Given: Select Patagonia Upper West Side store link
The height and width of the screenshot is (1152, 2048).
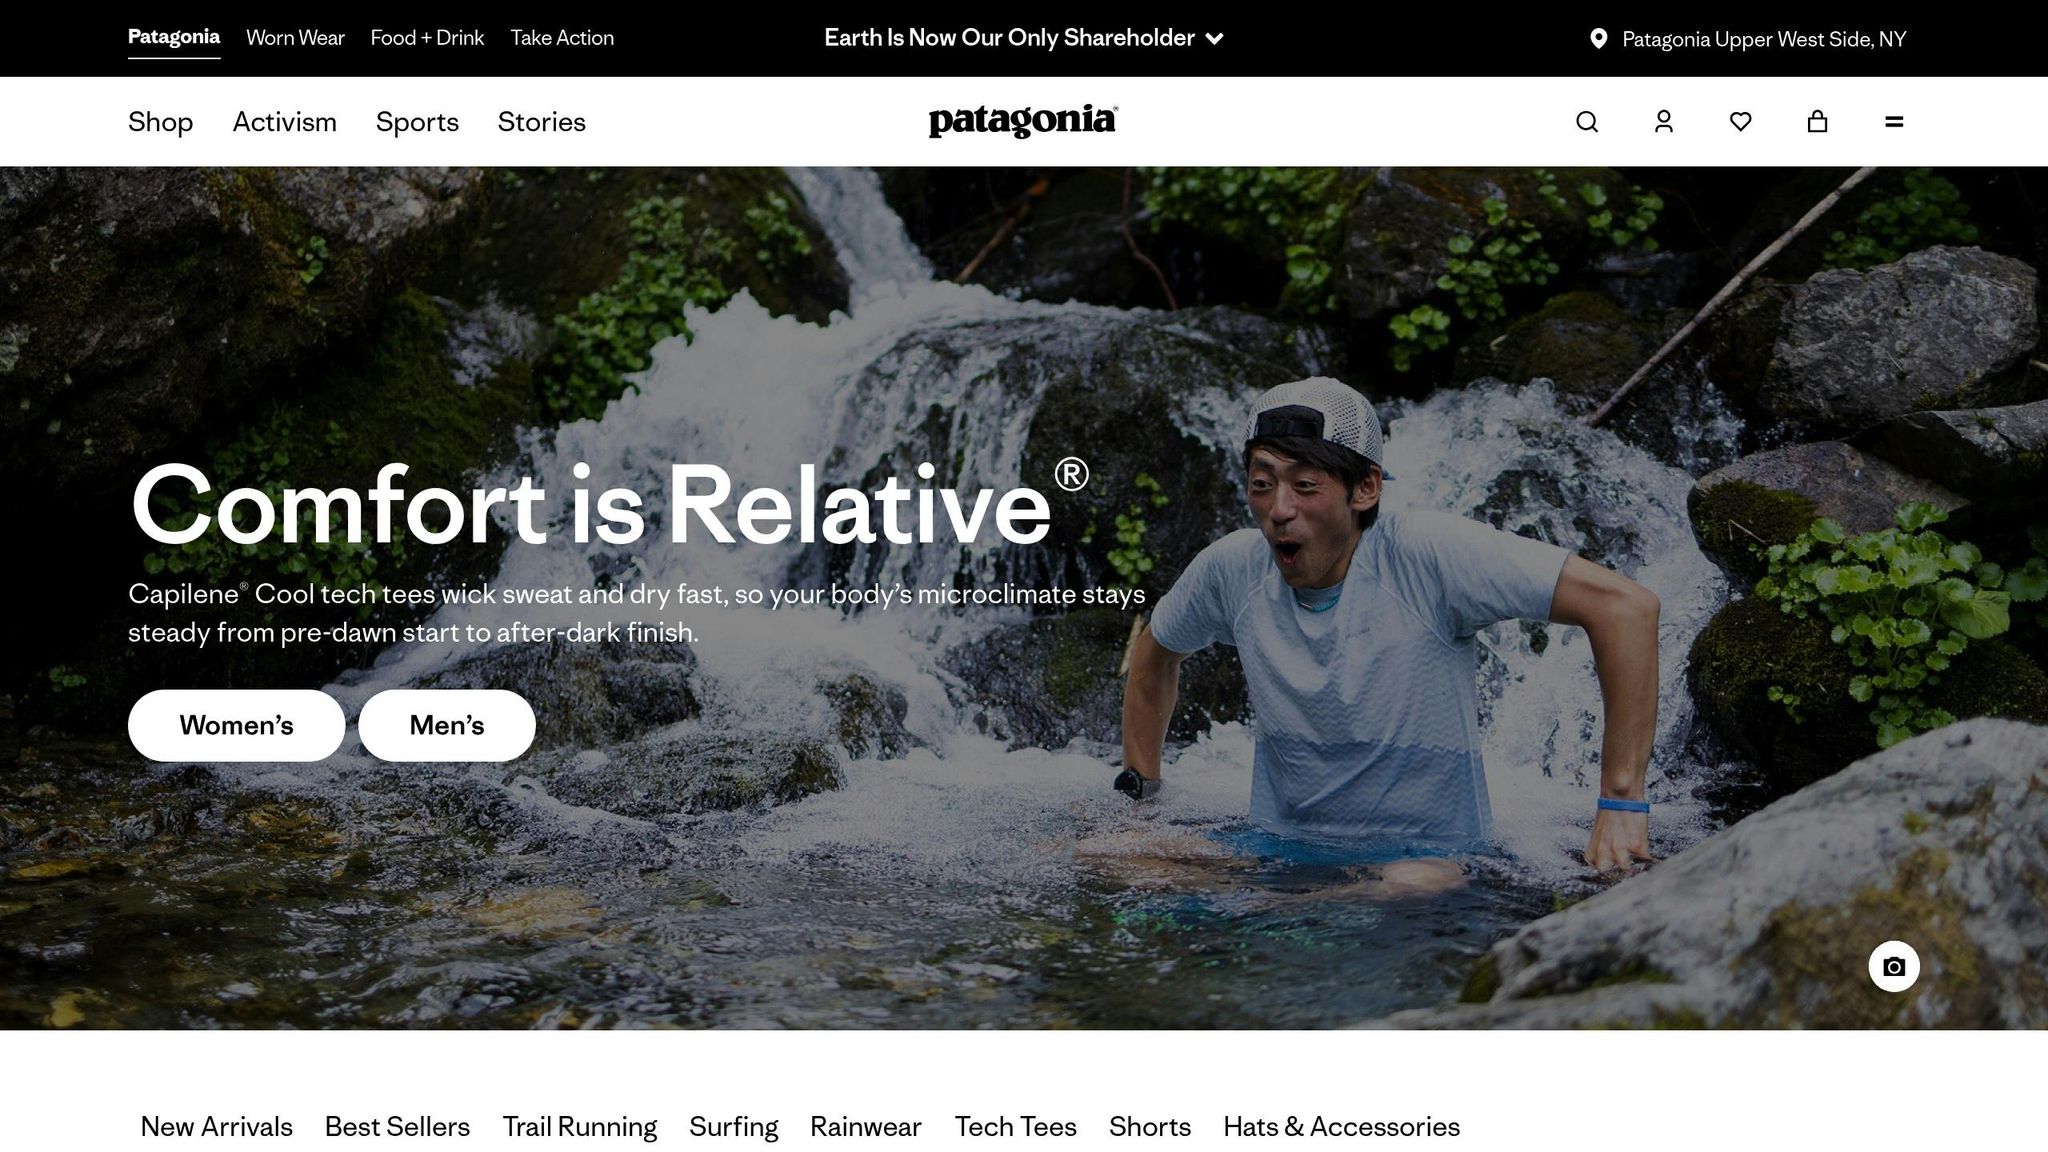Looking at the screenshot, I should [x=1764, y=39].
